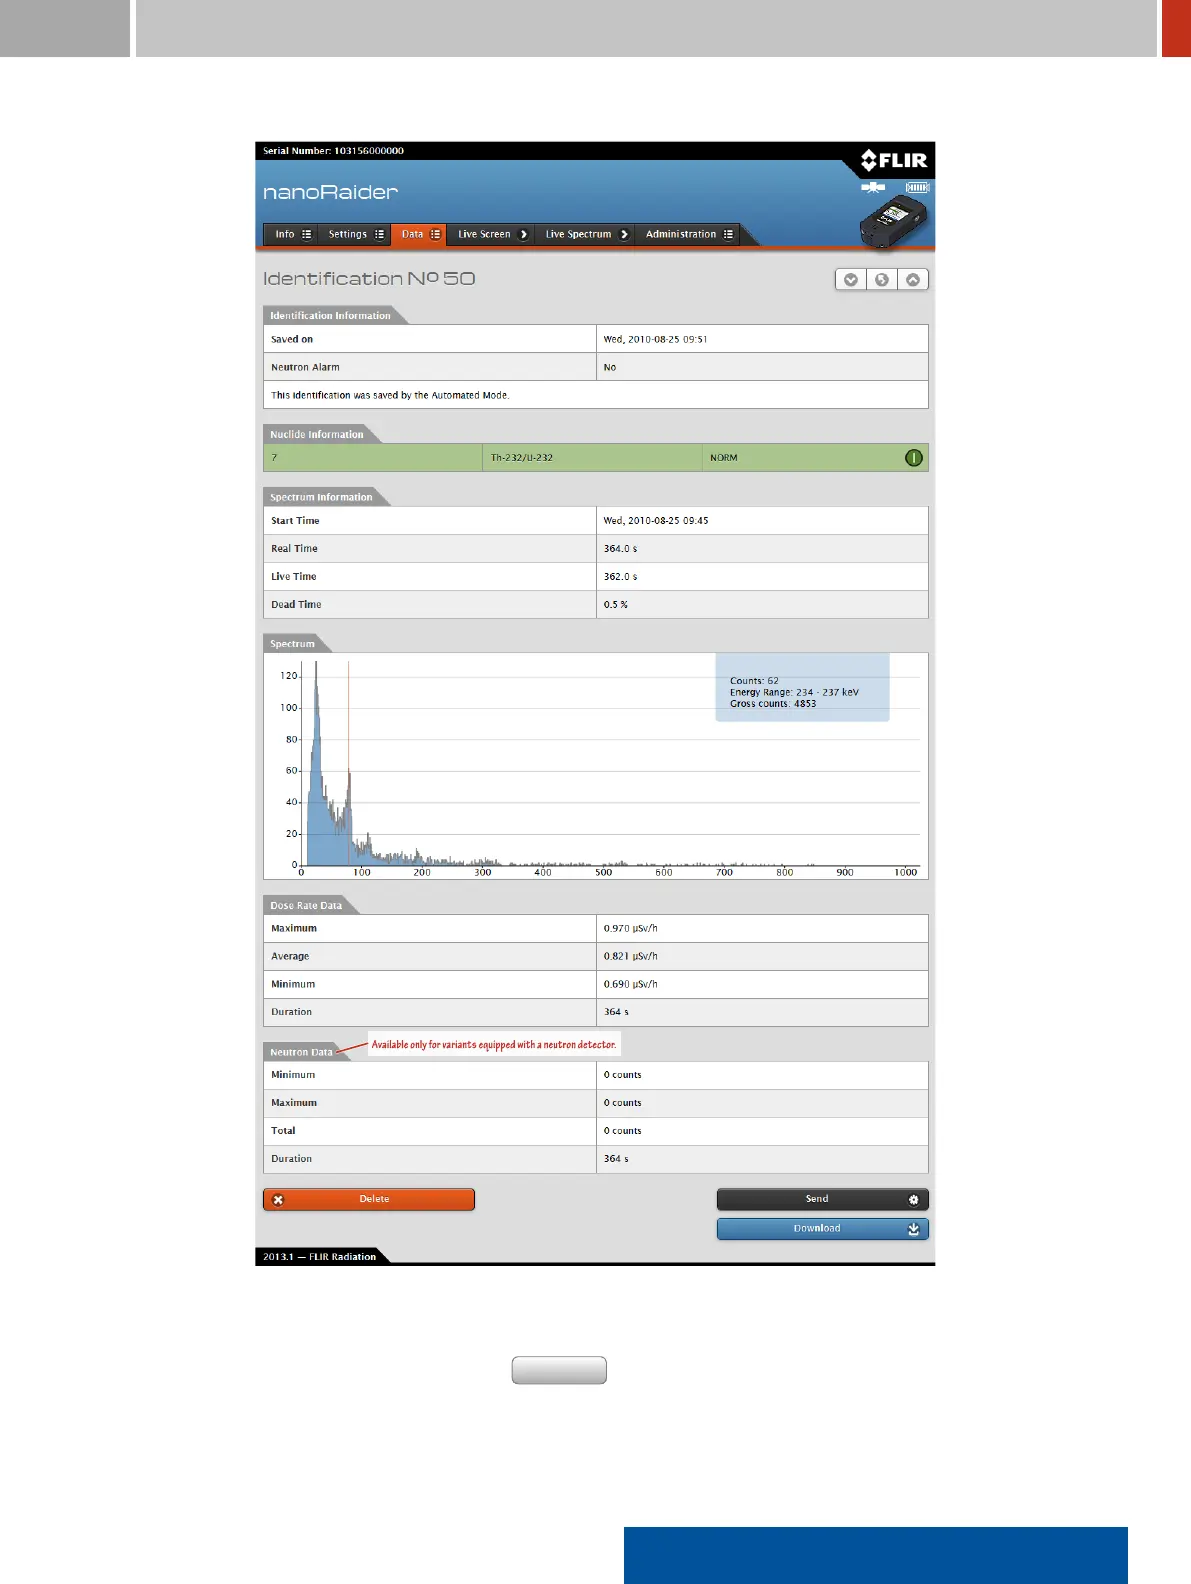
Task: Go to Live Spectrum page
Action: click(x=585, y=234)
